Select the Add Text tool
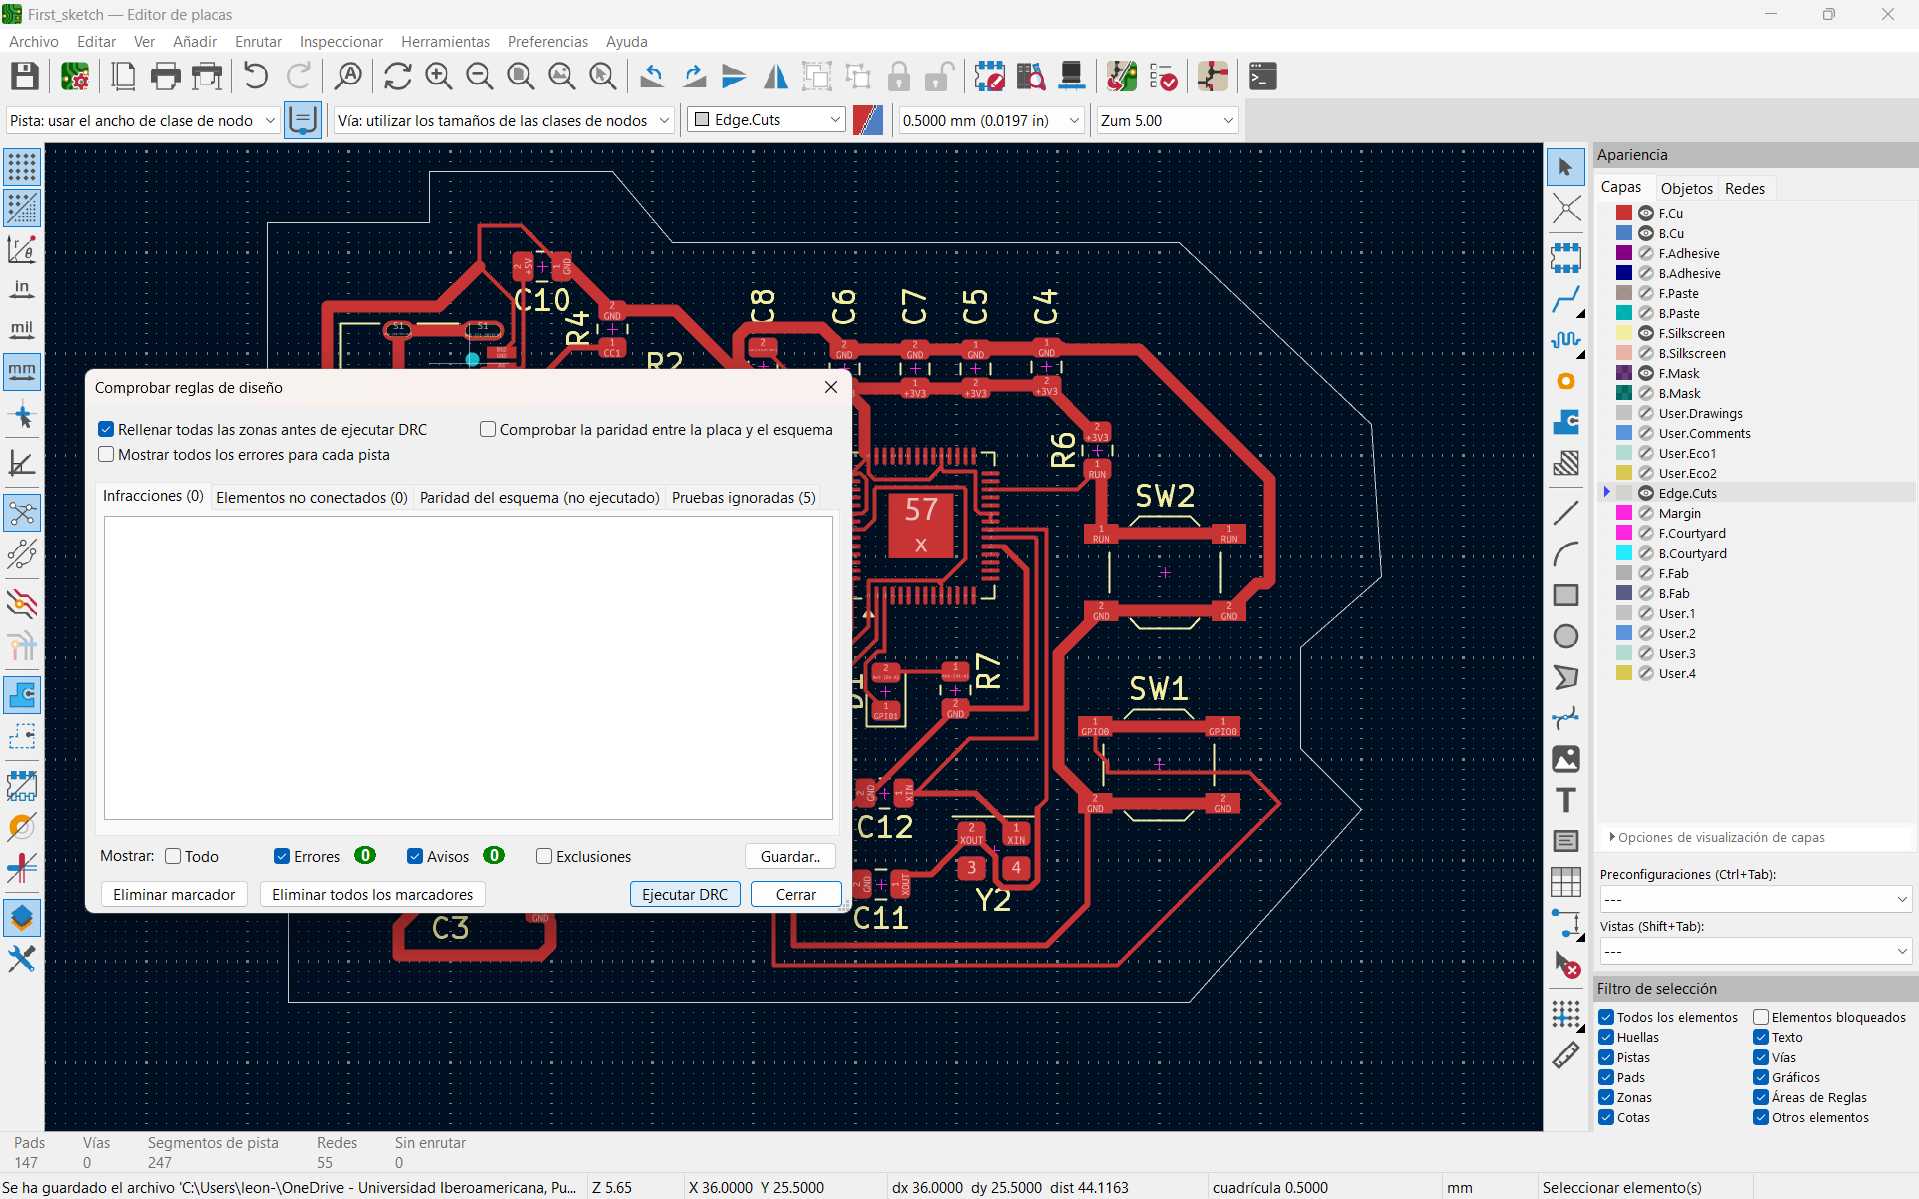Screen dimensions: 1919x1199 (1565, 800)
